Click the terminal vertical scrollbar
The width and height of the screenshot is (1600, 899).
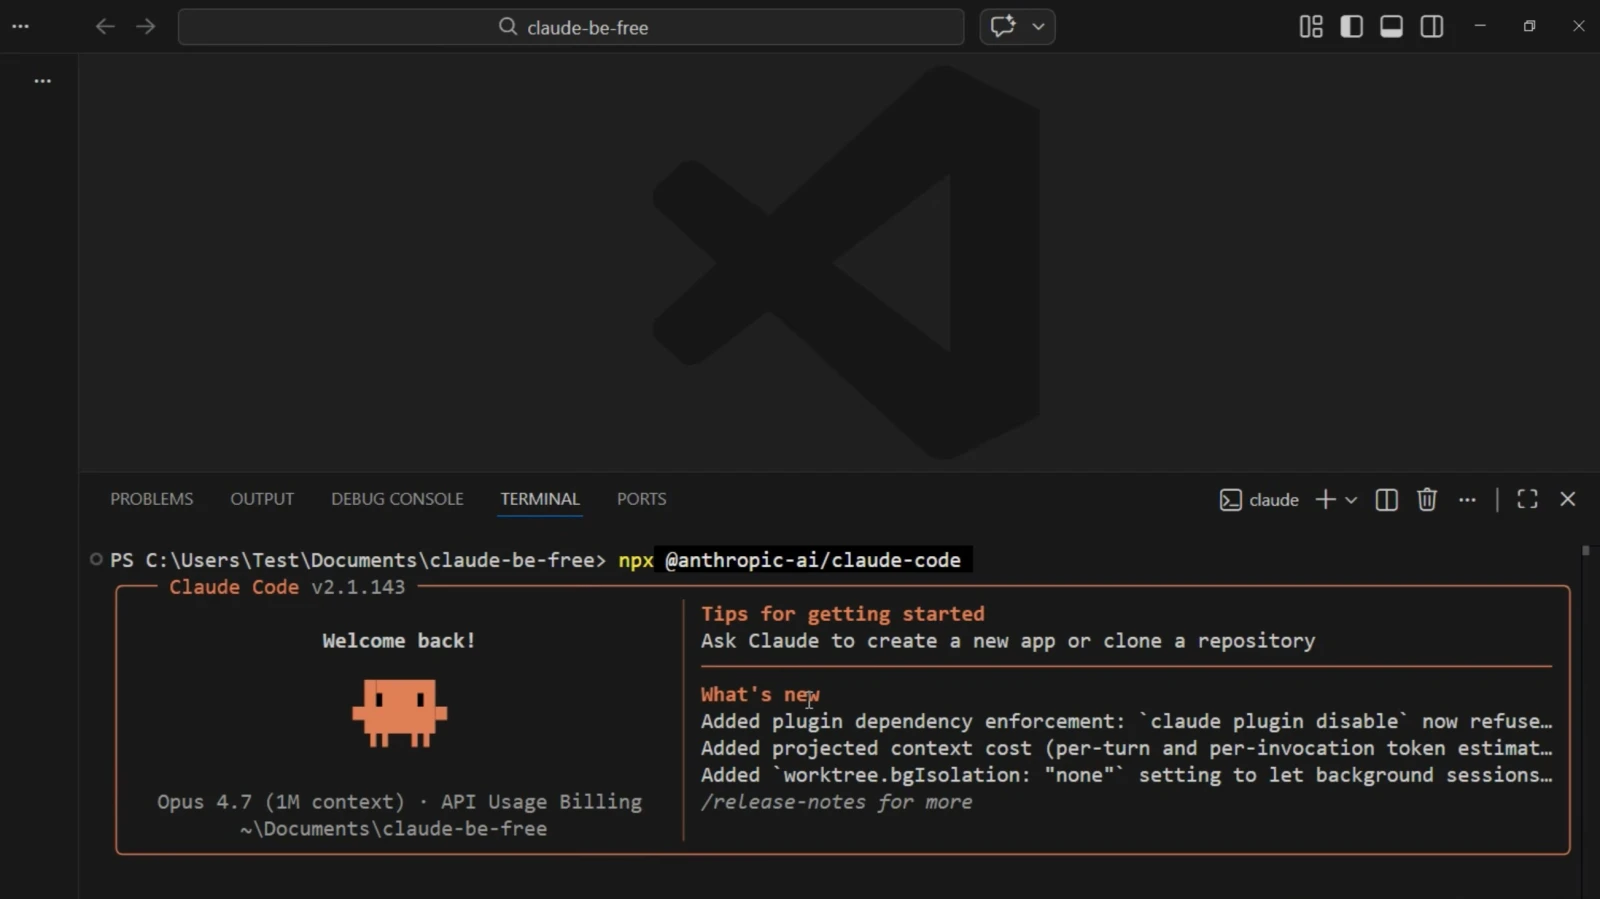(x=1586, y=720)
